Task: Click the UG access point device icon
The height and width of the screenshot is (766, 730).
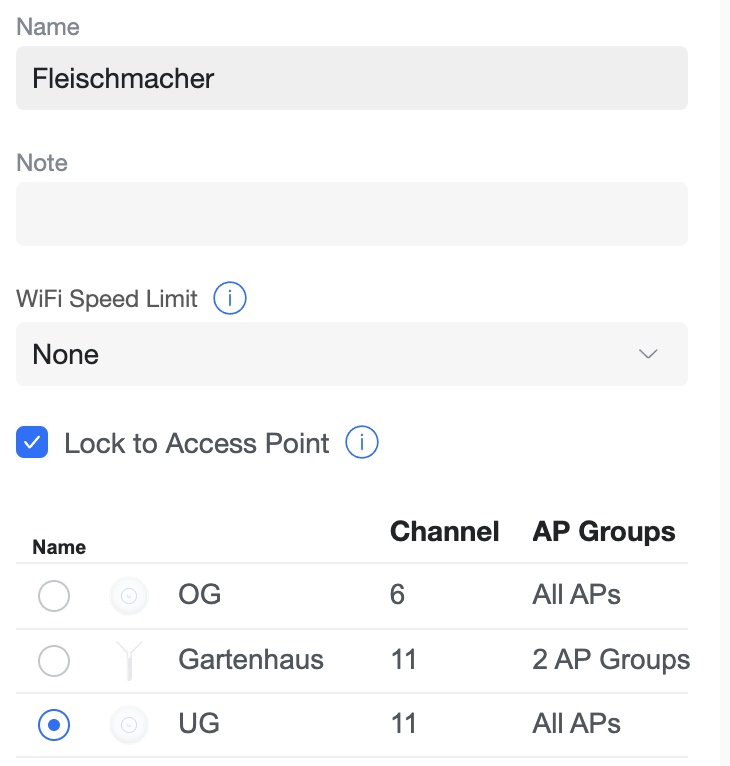Action: tap(128, 724)
